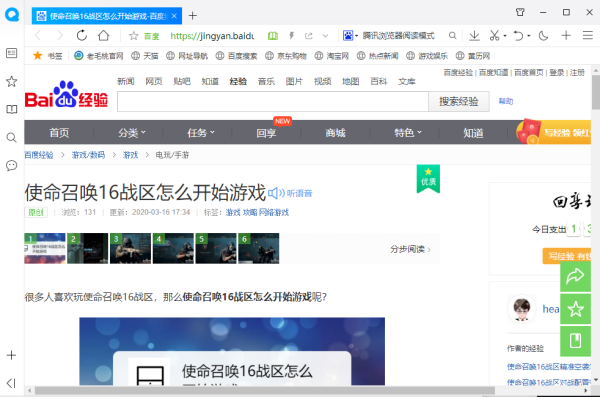Open step 6 thumbnail
Image resolution: width=600 pixels, height=397 pixels.
coord(259,248)
